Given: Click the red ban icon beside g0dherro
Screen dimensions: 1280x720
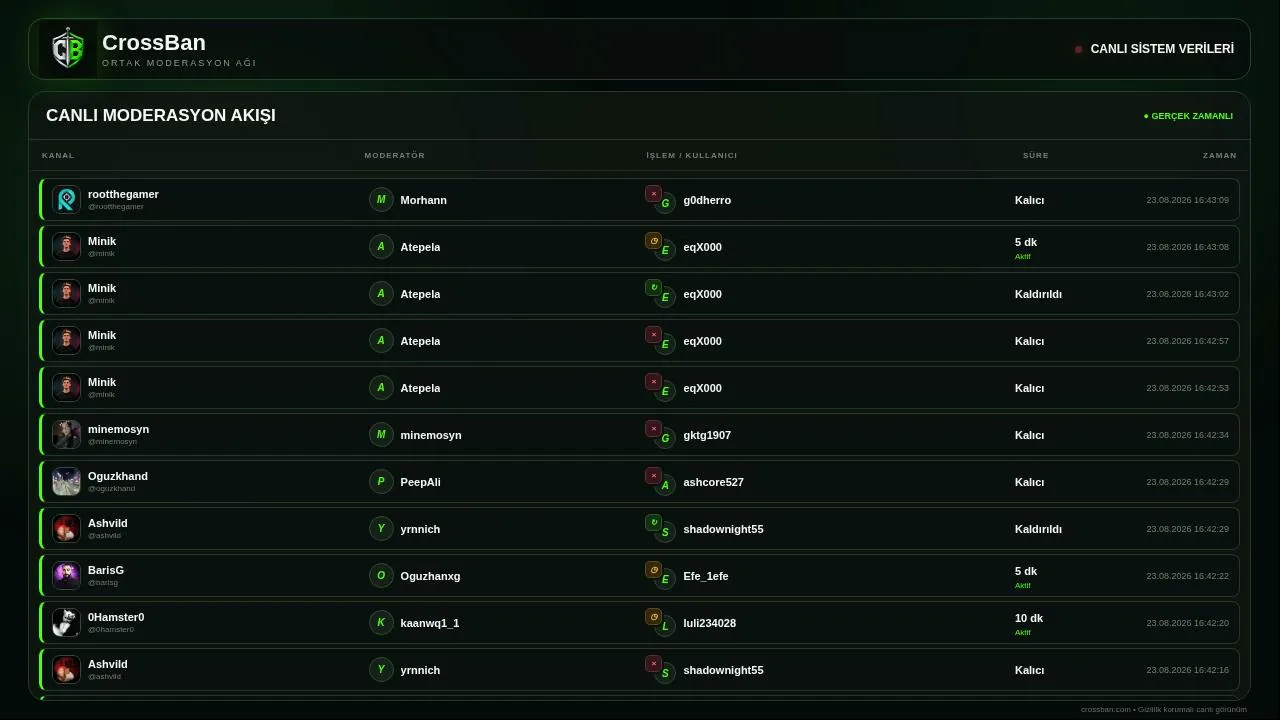Looking at the screenshot, I should click(654, 194).
